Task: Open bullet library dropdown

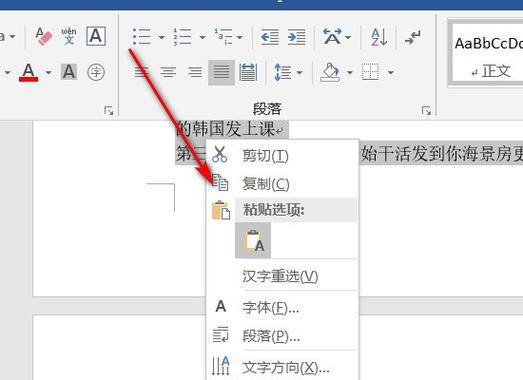Action: pyautogui.click(x=161, y=37)
